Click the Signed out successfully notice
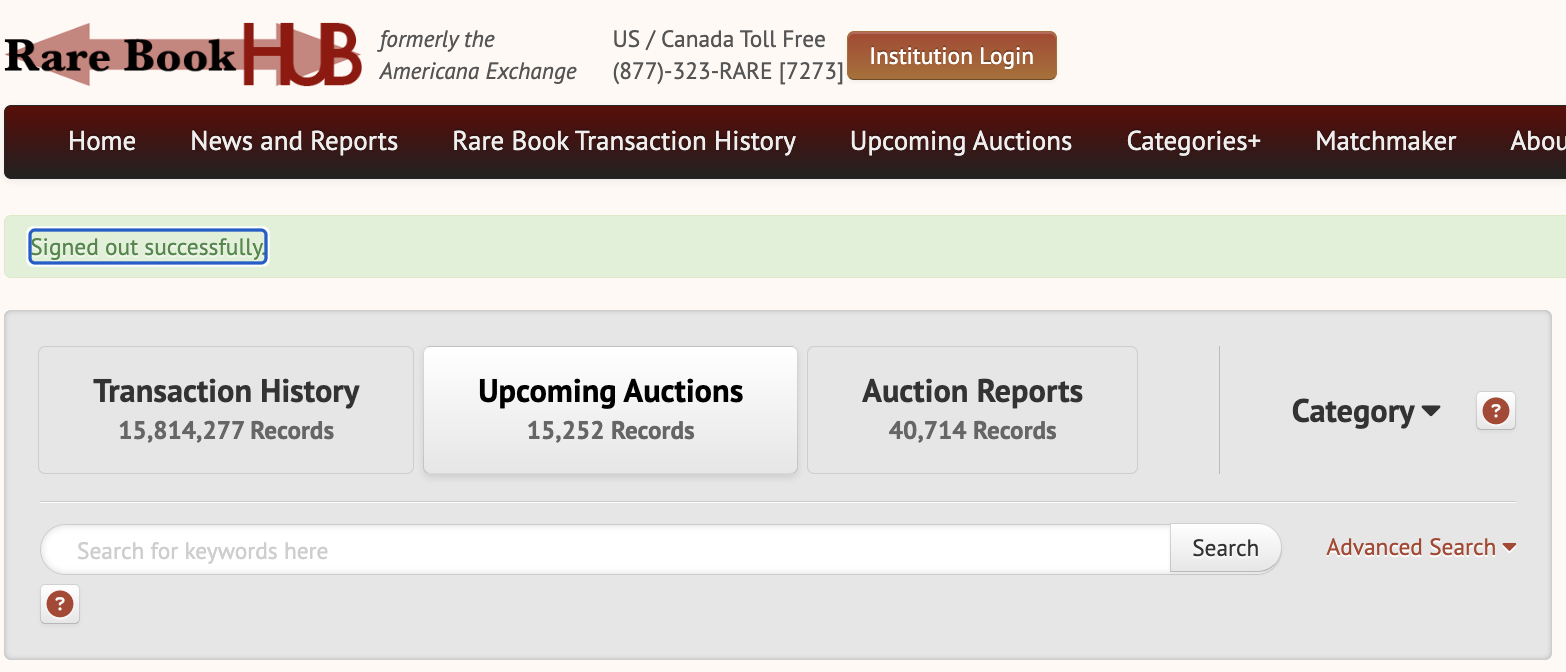This screenshot has width=1566, height=672. 148,247
